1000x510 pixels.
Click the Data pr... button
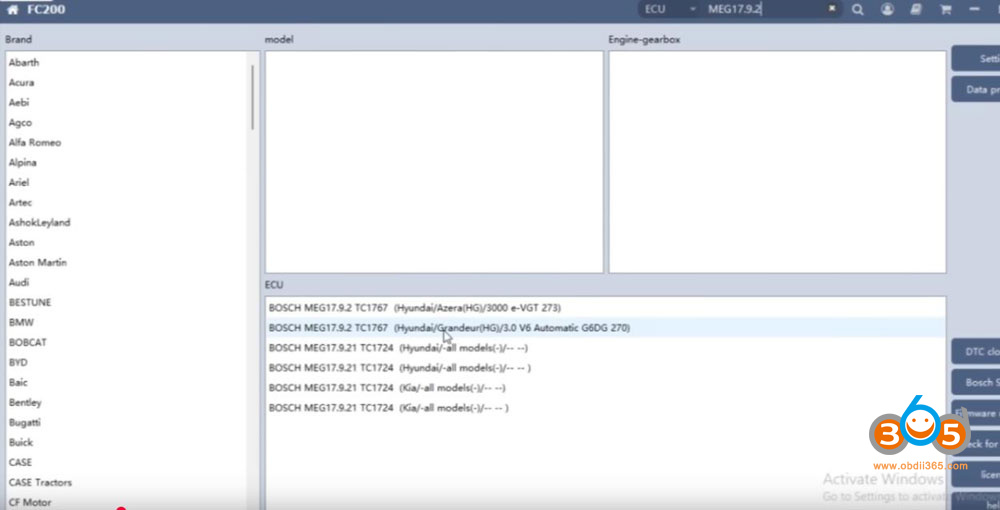point(976,89)
